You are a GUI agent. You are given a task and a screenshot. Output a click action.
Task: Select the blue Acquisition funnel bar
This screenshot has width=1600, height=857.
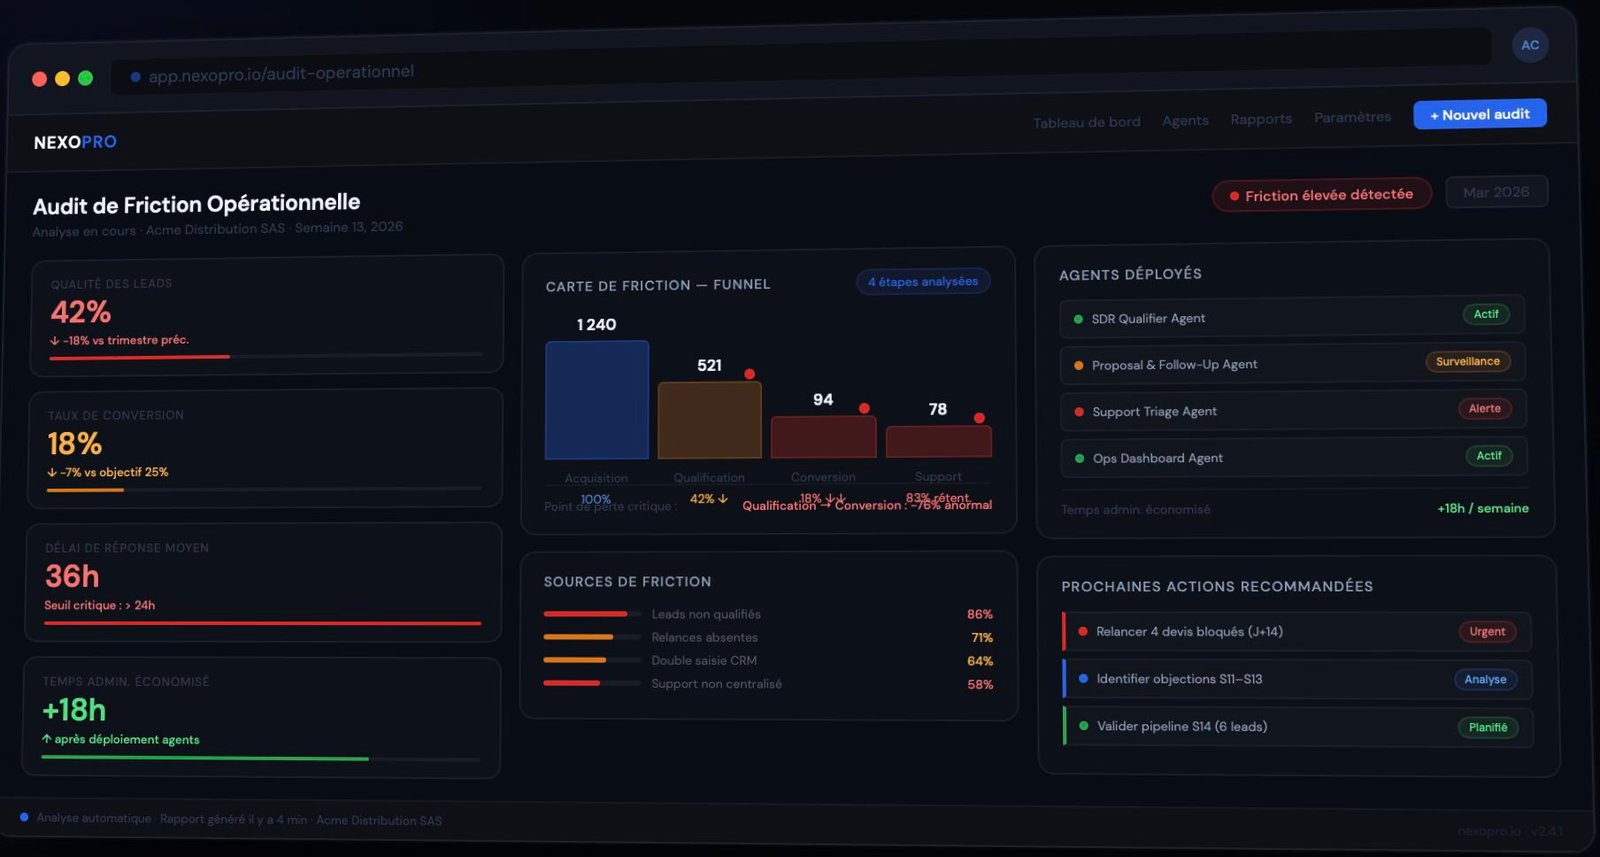tap(596, 400)
